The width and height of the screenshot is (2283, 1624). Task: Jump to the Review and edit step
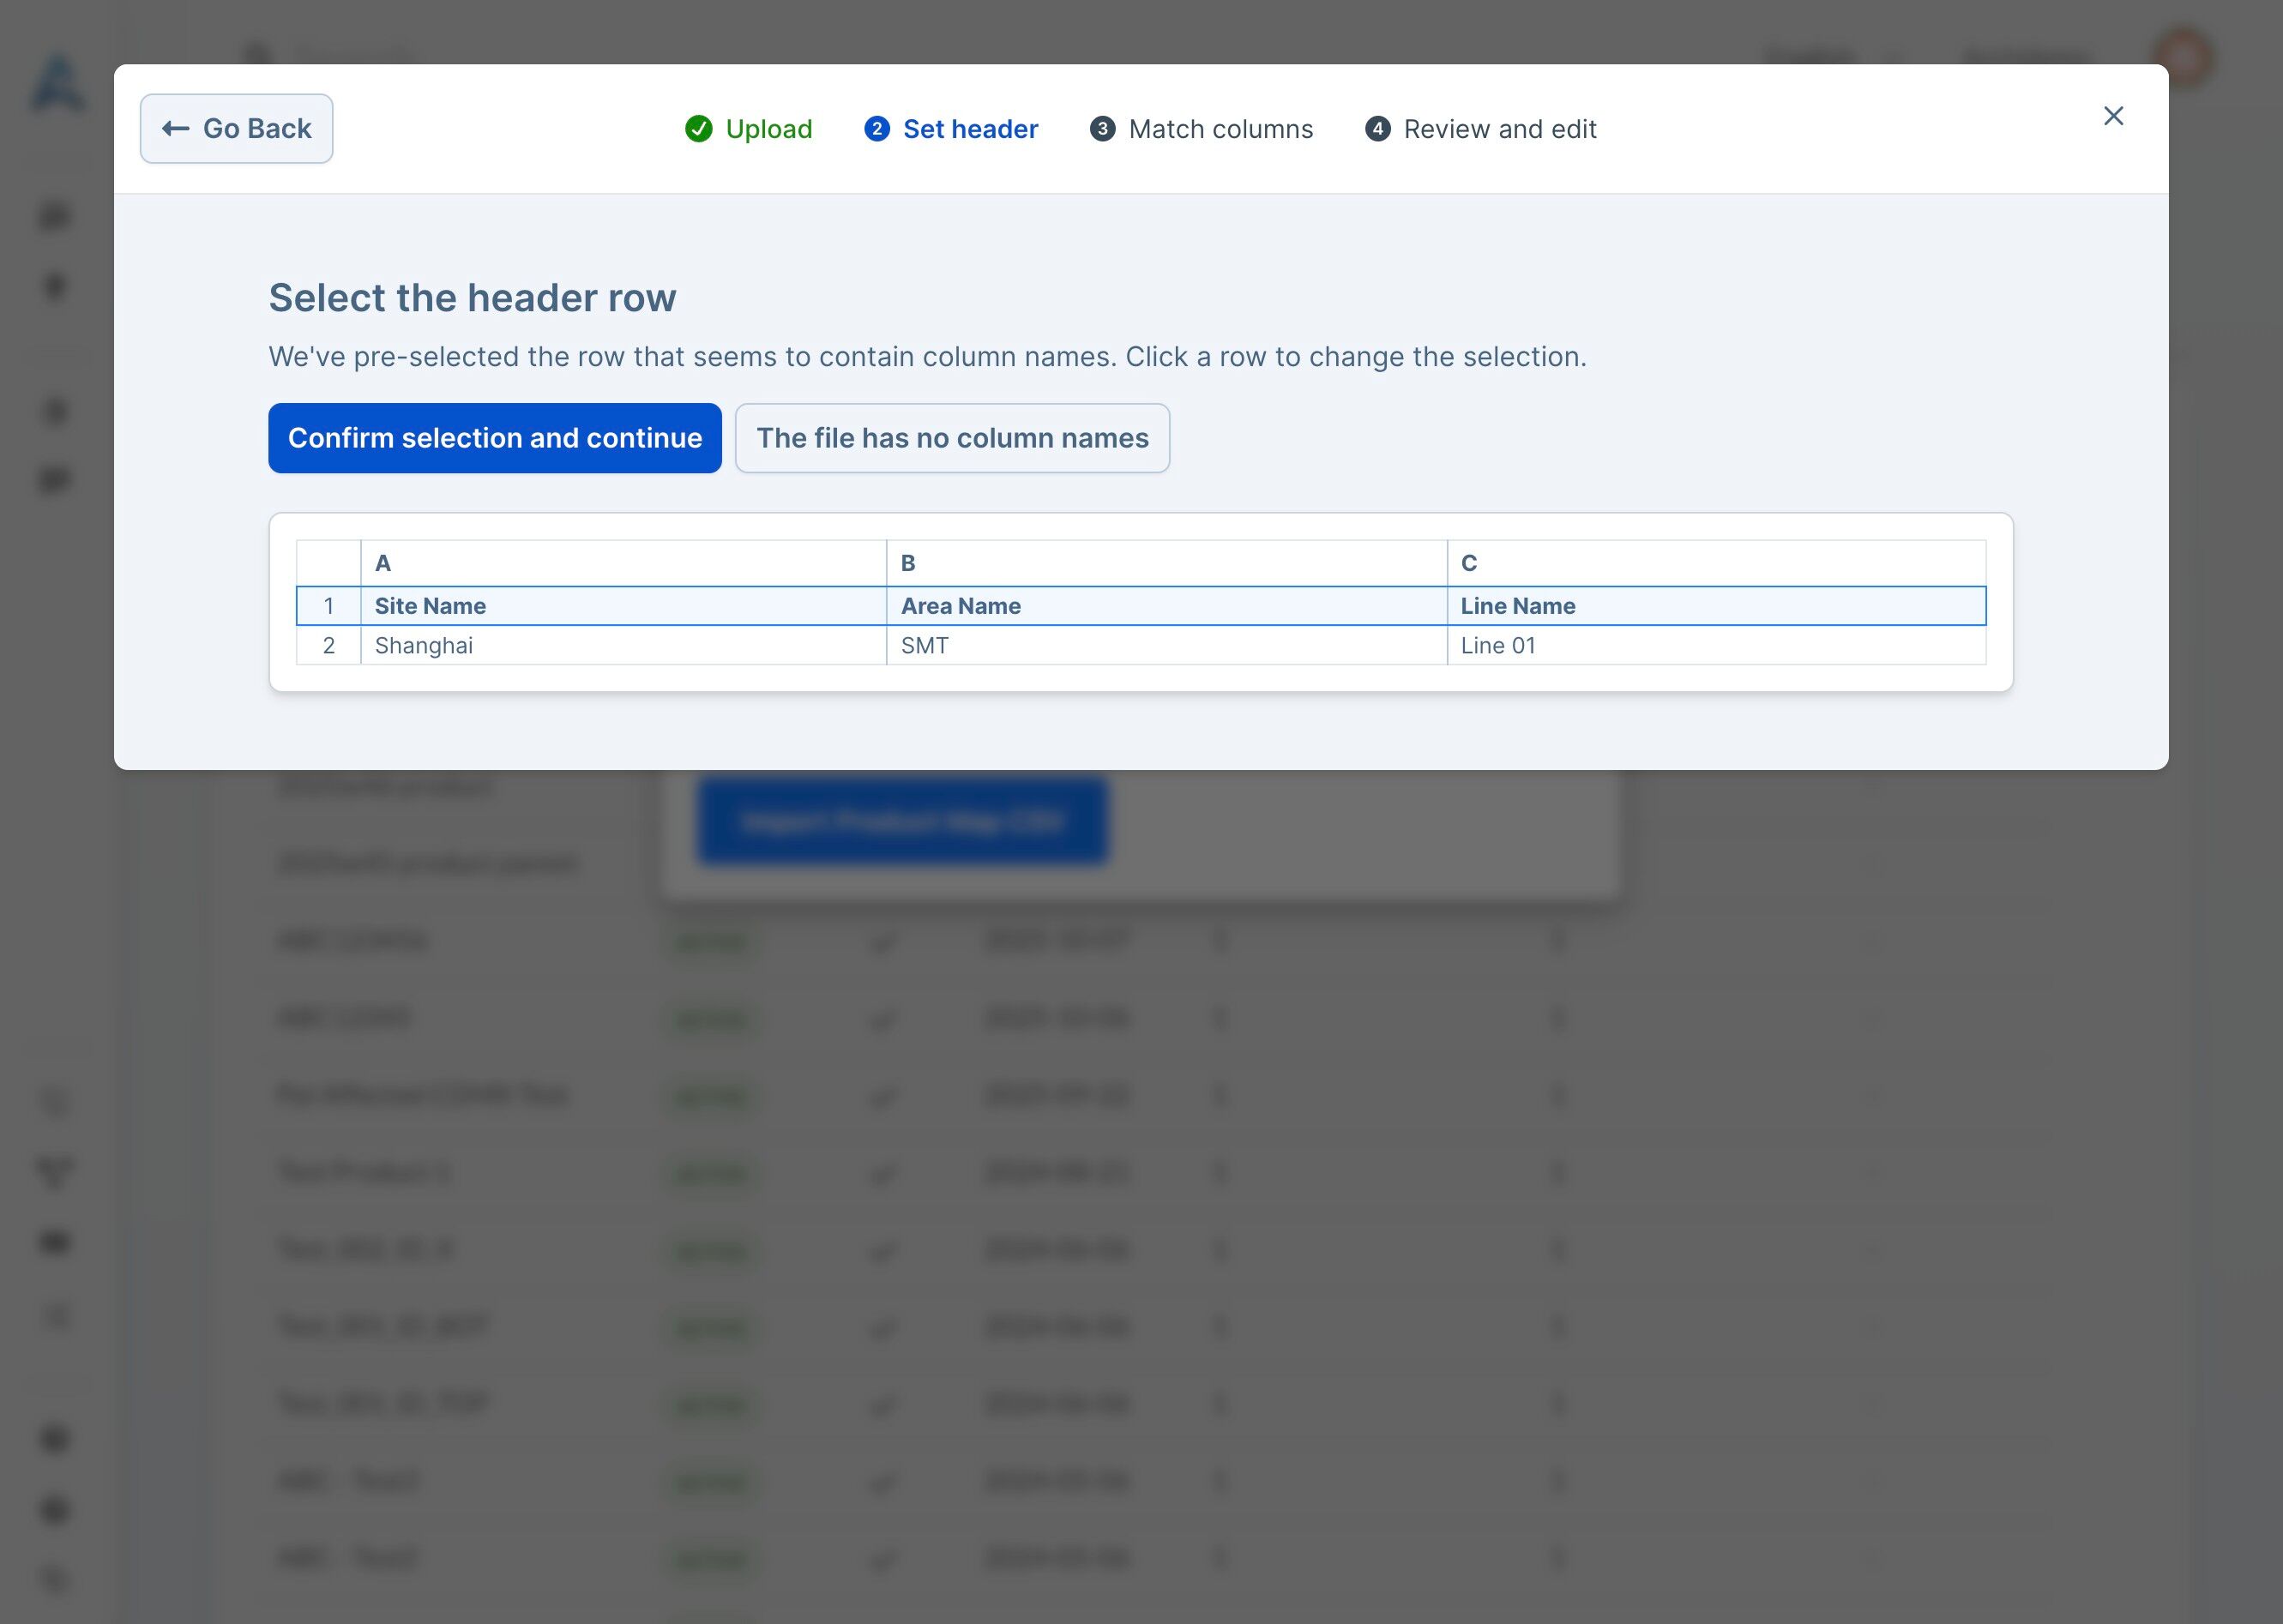click(1499, 129)
